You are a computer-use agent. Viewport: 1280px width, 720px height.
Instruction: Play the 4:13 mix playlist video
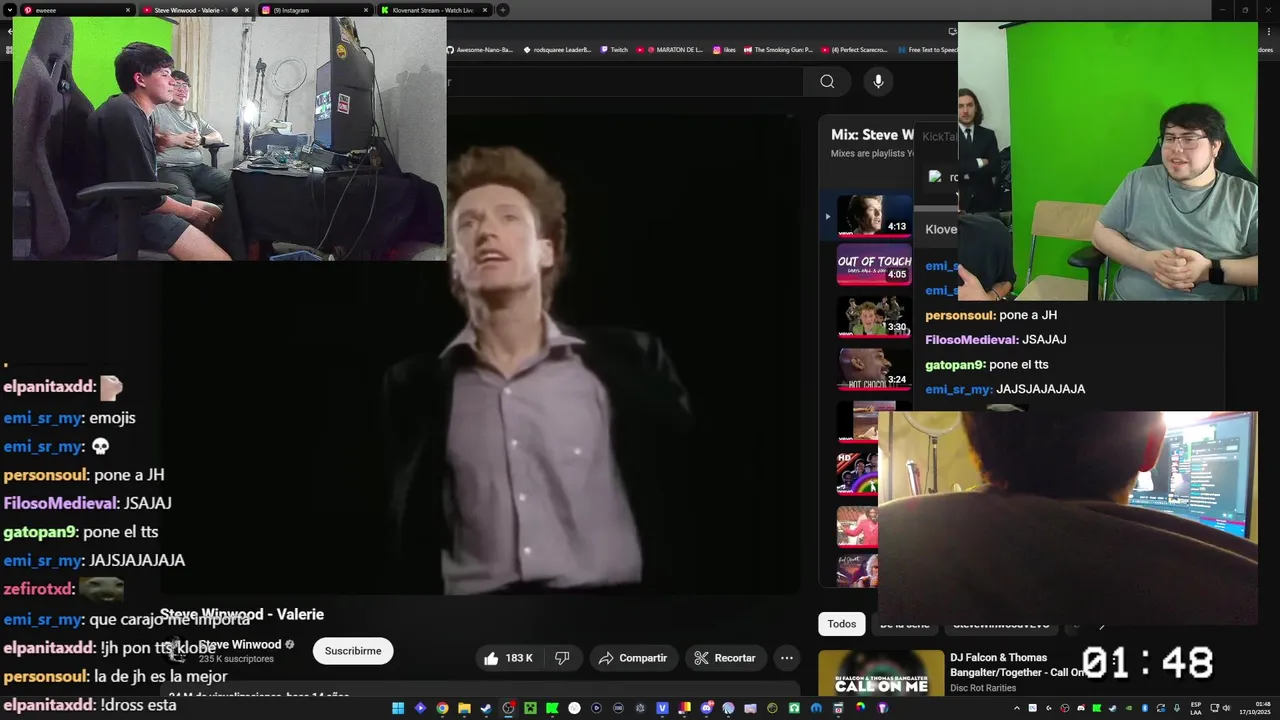tap(873, 214)
